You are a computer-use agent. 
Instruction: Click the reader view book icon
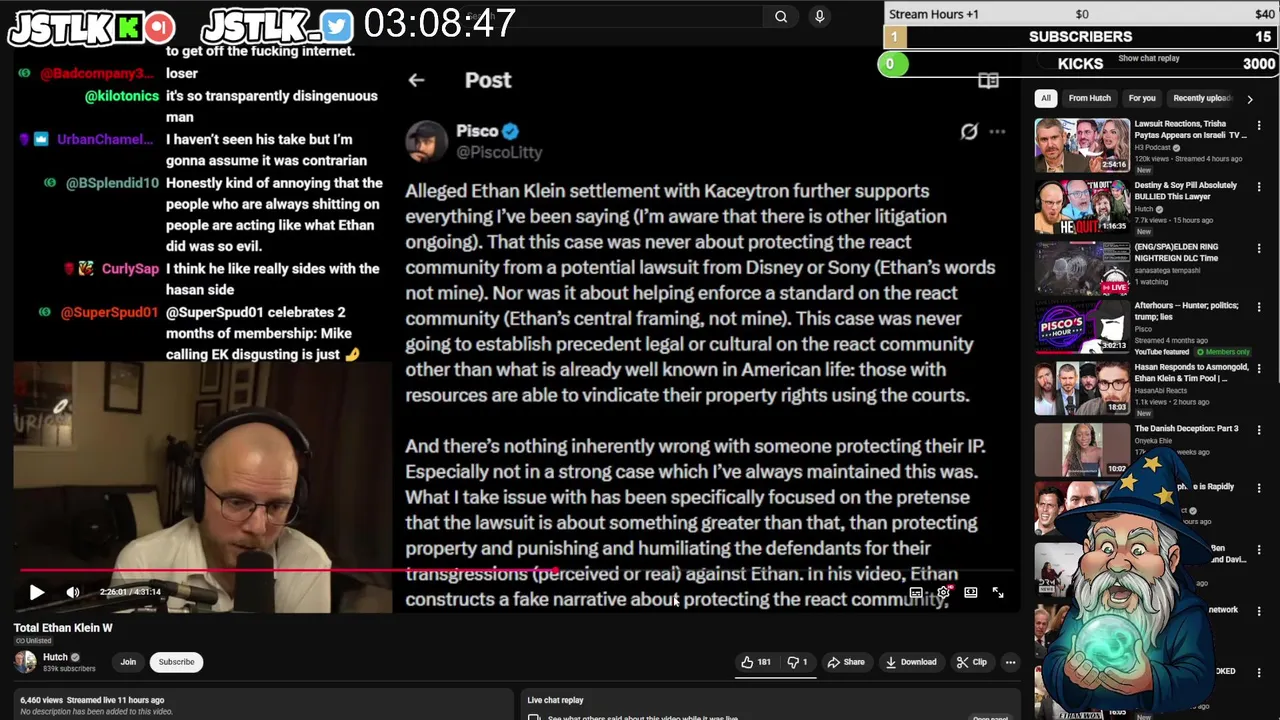tap(988, 81)
